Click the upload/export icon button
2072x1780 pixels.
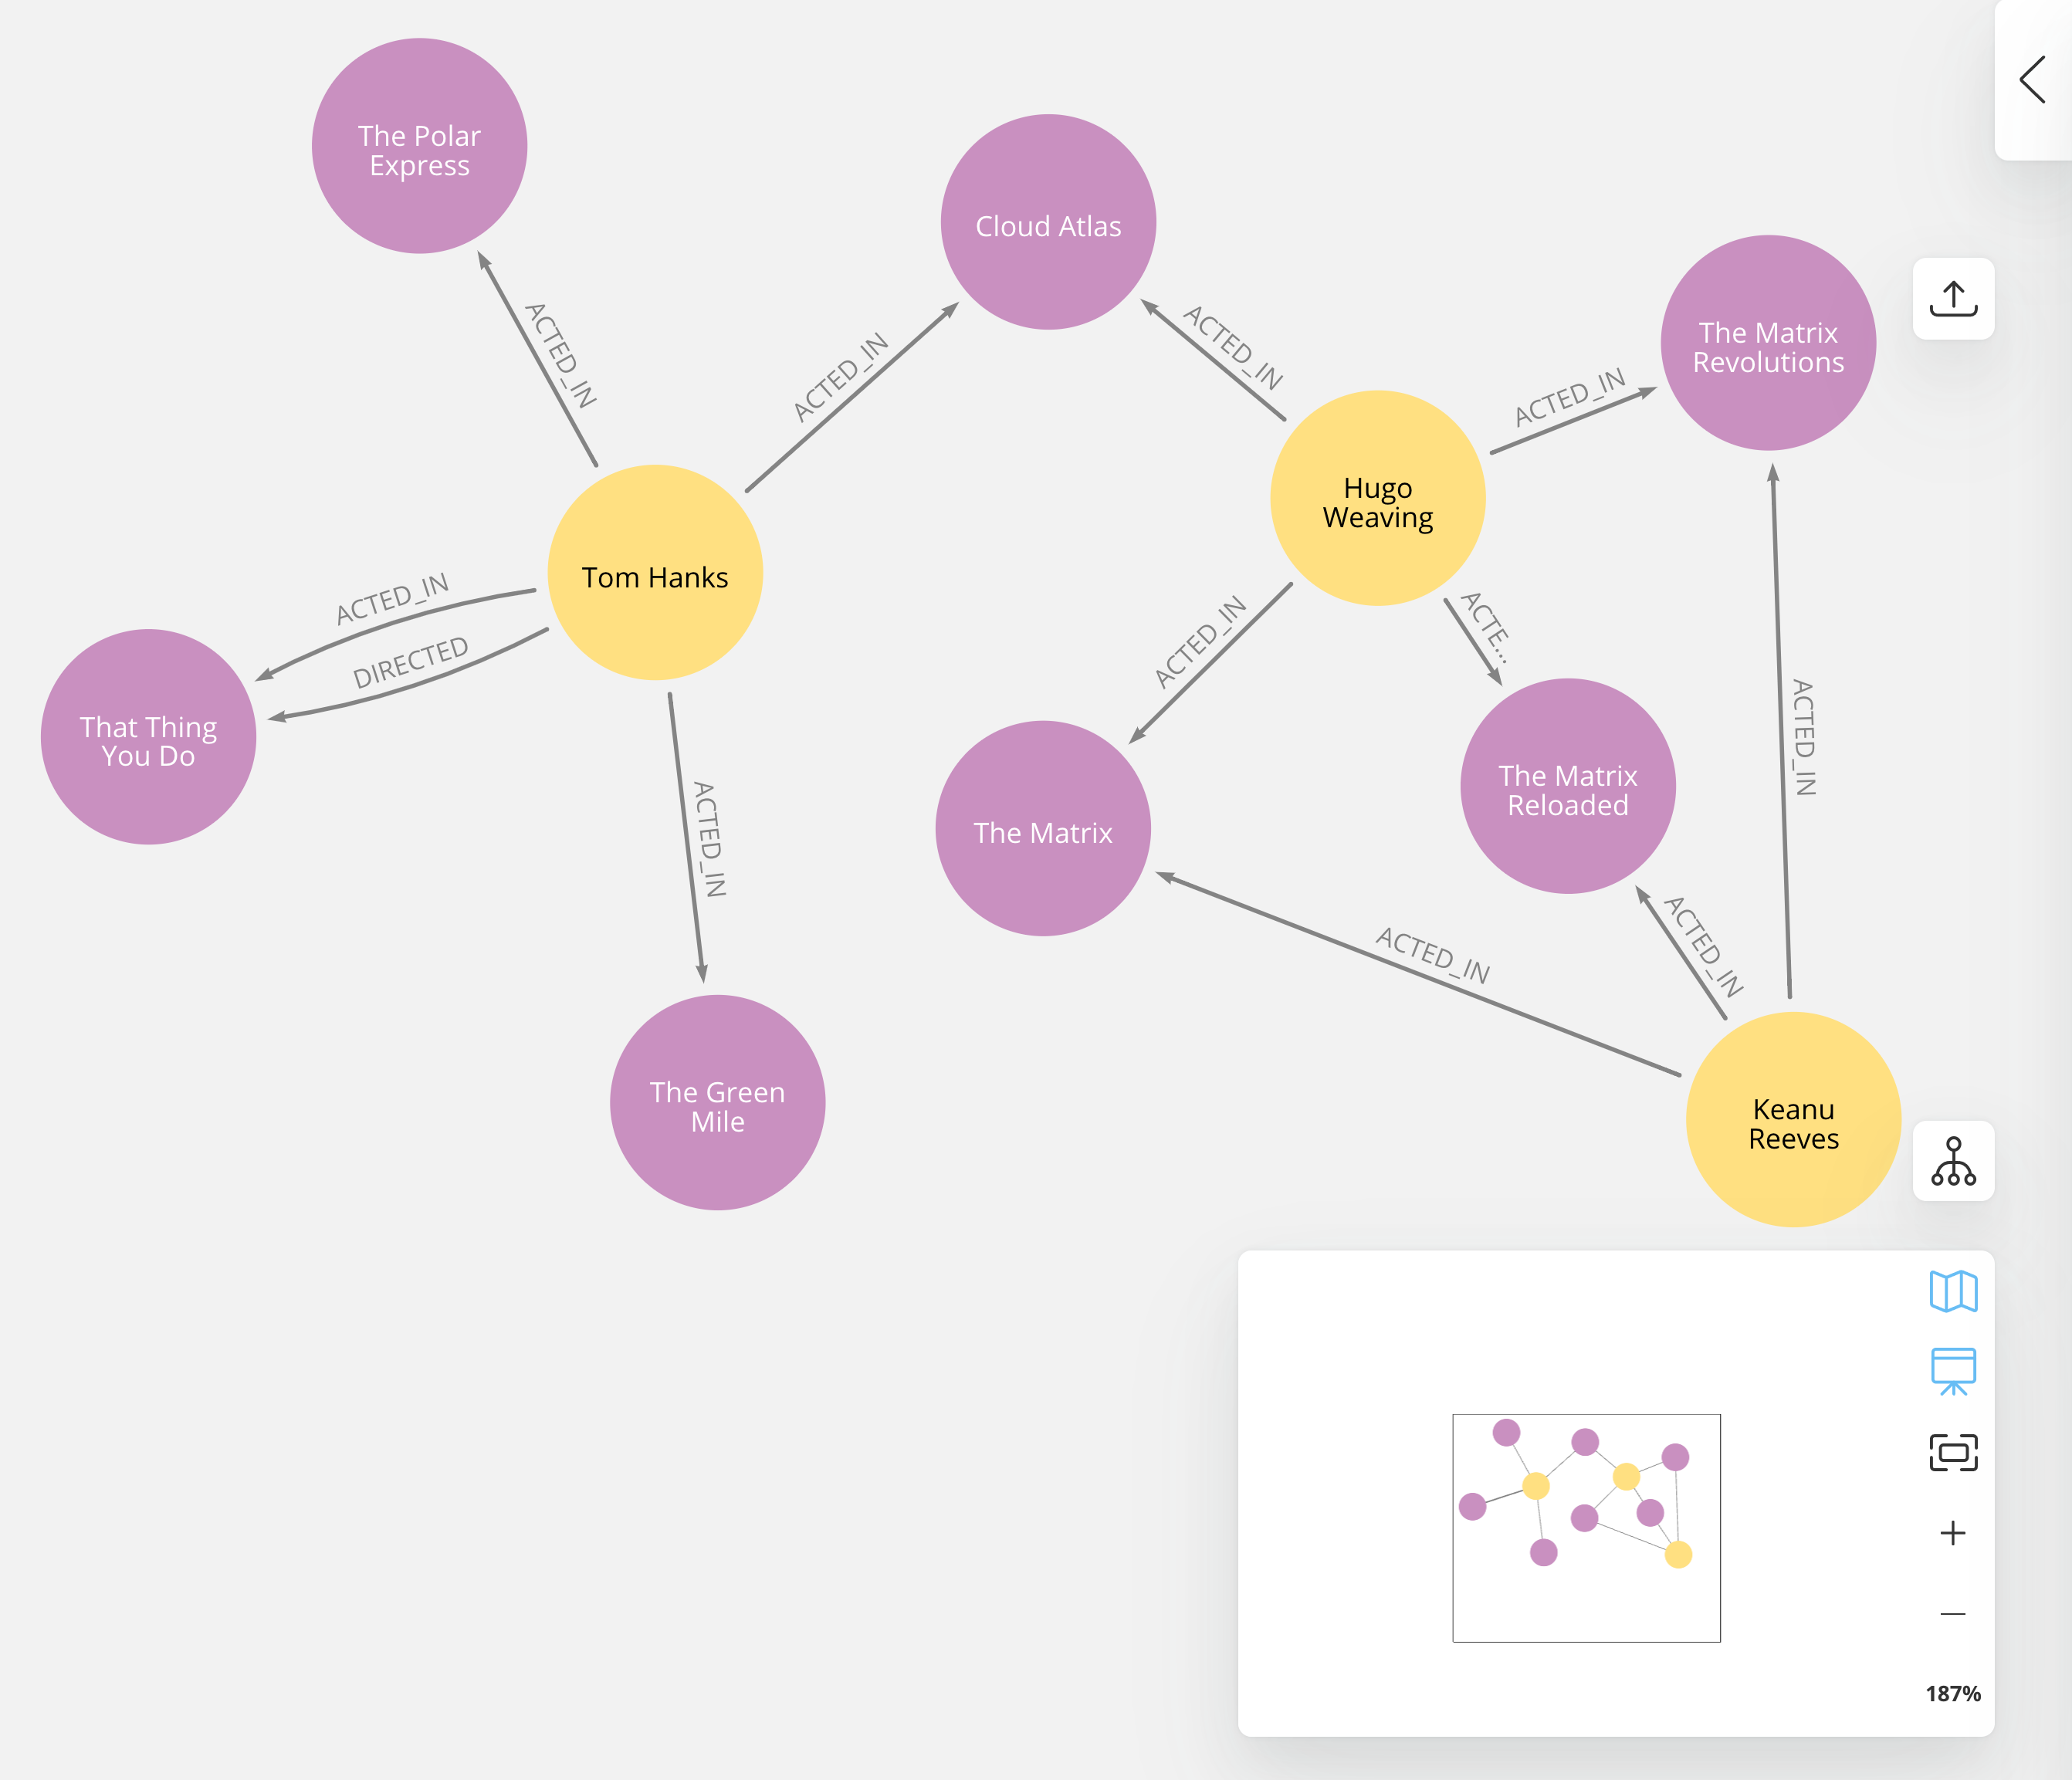[1955, 296]
